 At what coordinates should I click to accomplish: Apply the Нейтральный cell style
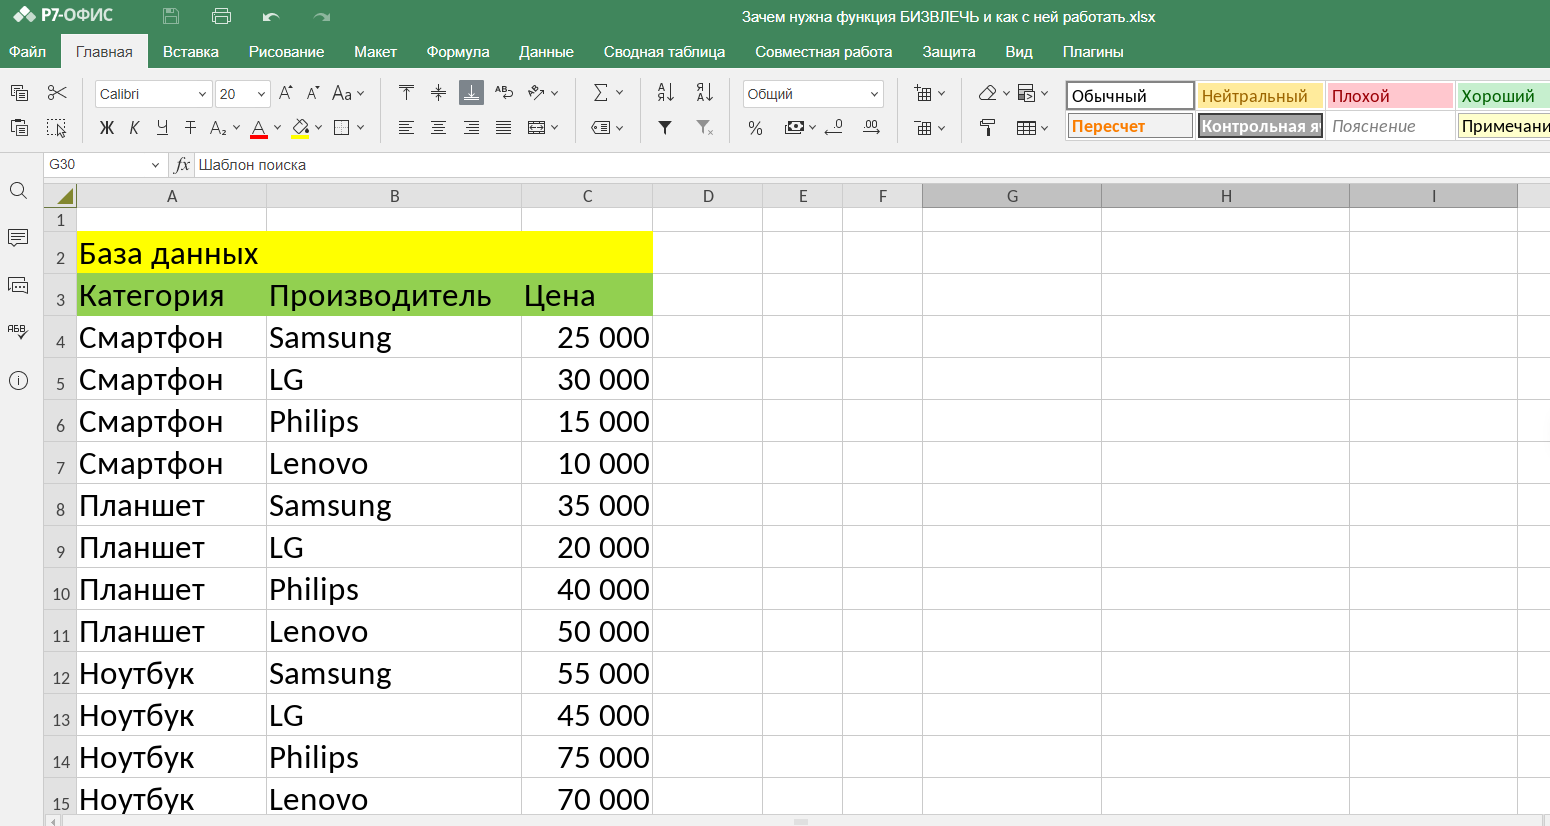(1261, 96)
